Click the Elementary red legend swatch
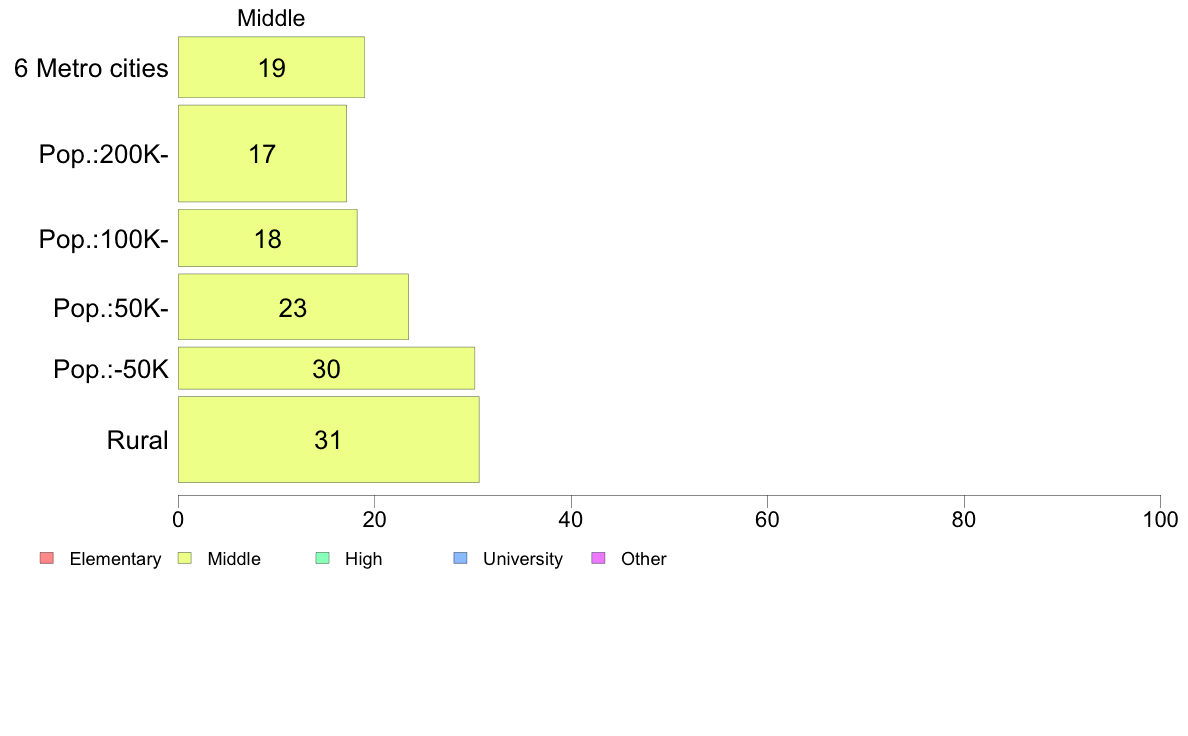1188x736 pixels. click(47, 559)
